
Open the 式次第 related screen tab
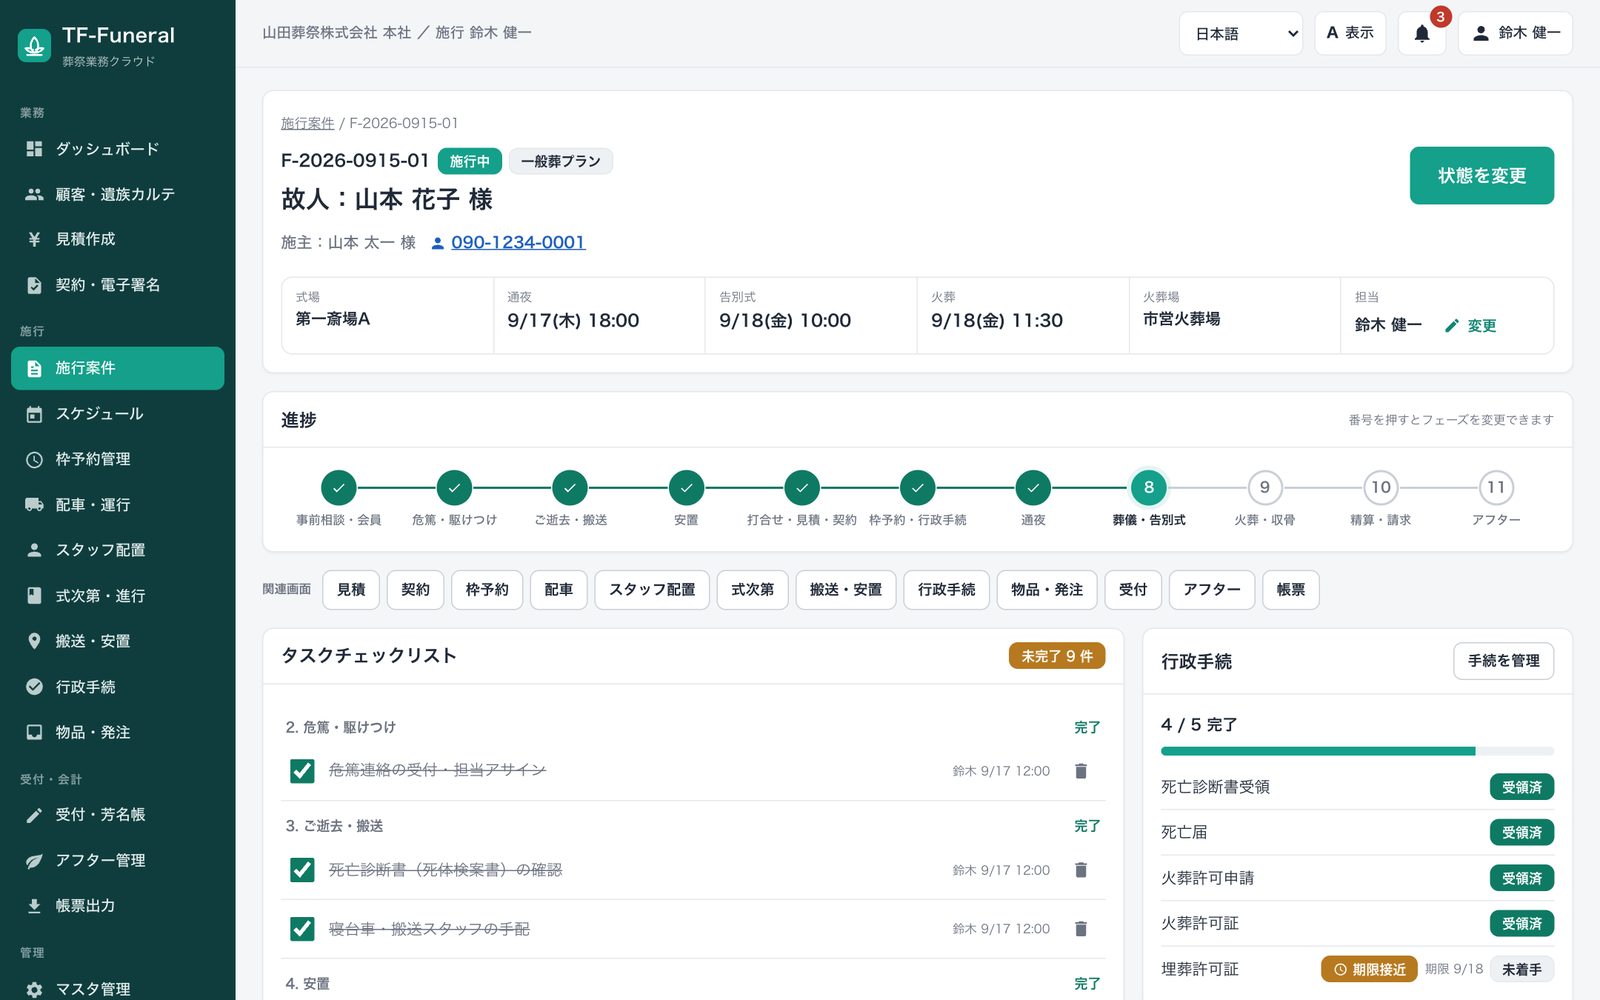(x=753, y=590)
